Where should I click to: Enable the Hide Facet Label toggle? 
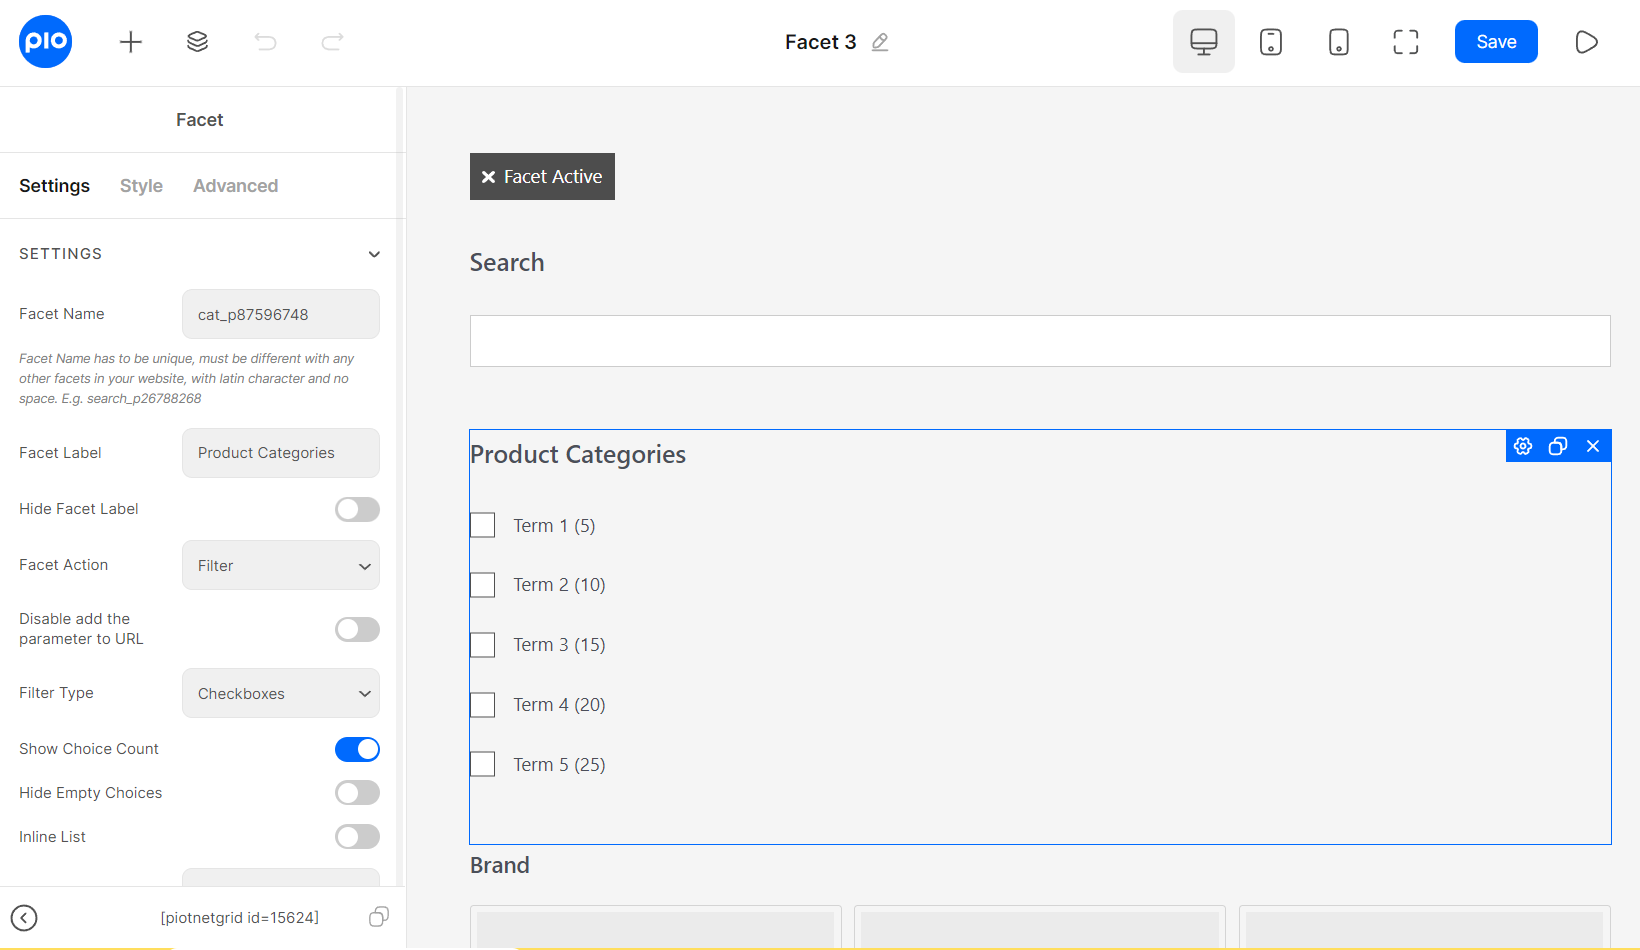[357, 509]
